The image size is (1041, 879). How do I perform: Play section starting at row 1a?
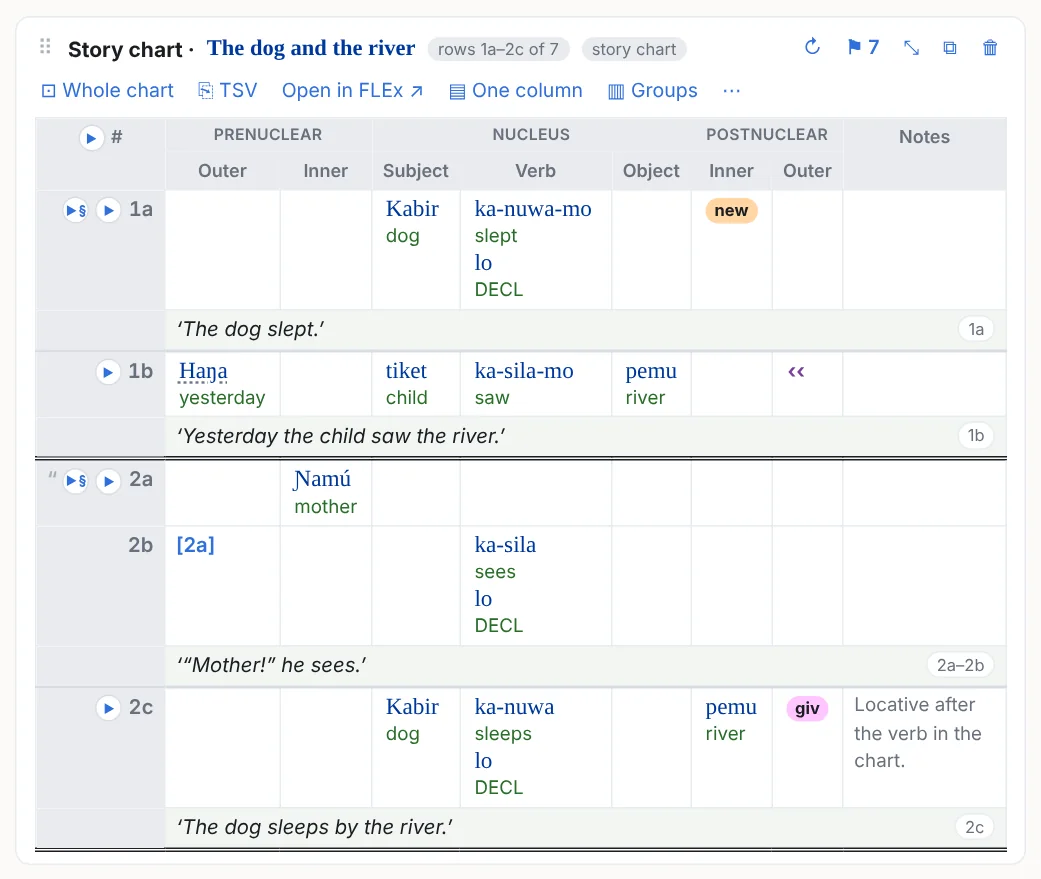click(x=76, y=210)
